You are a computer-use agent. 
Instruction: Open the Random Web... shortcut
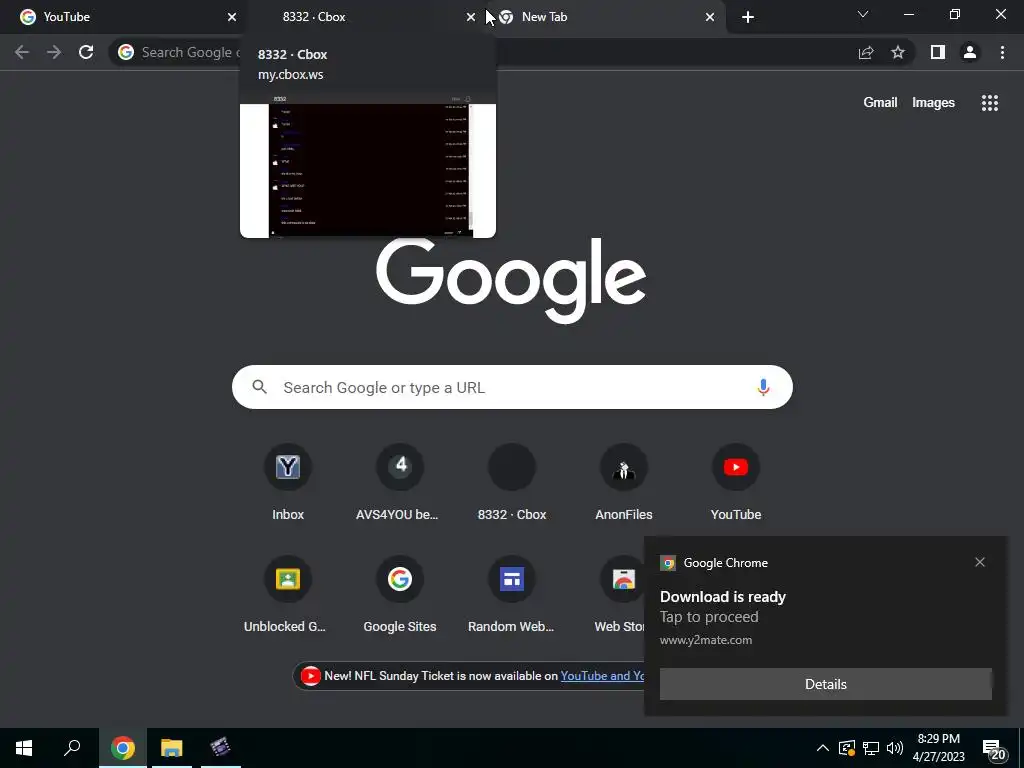(x=512, y=596)
